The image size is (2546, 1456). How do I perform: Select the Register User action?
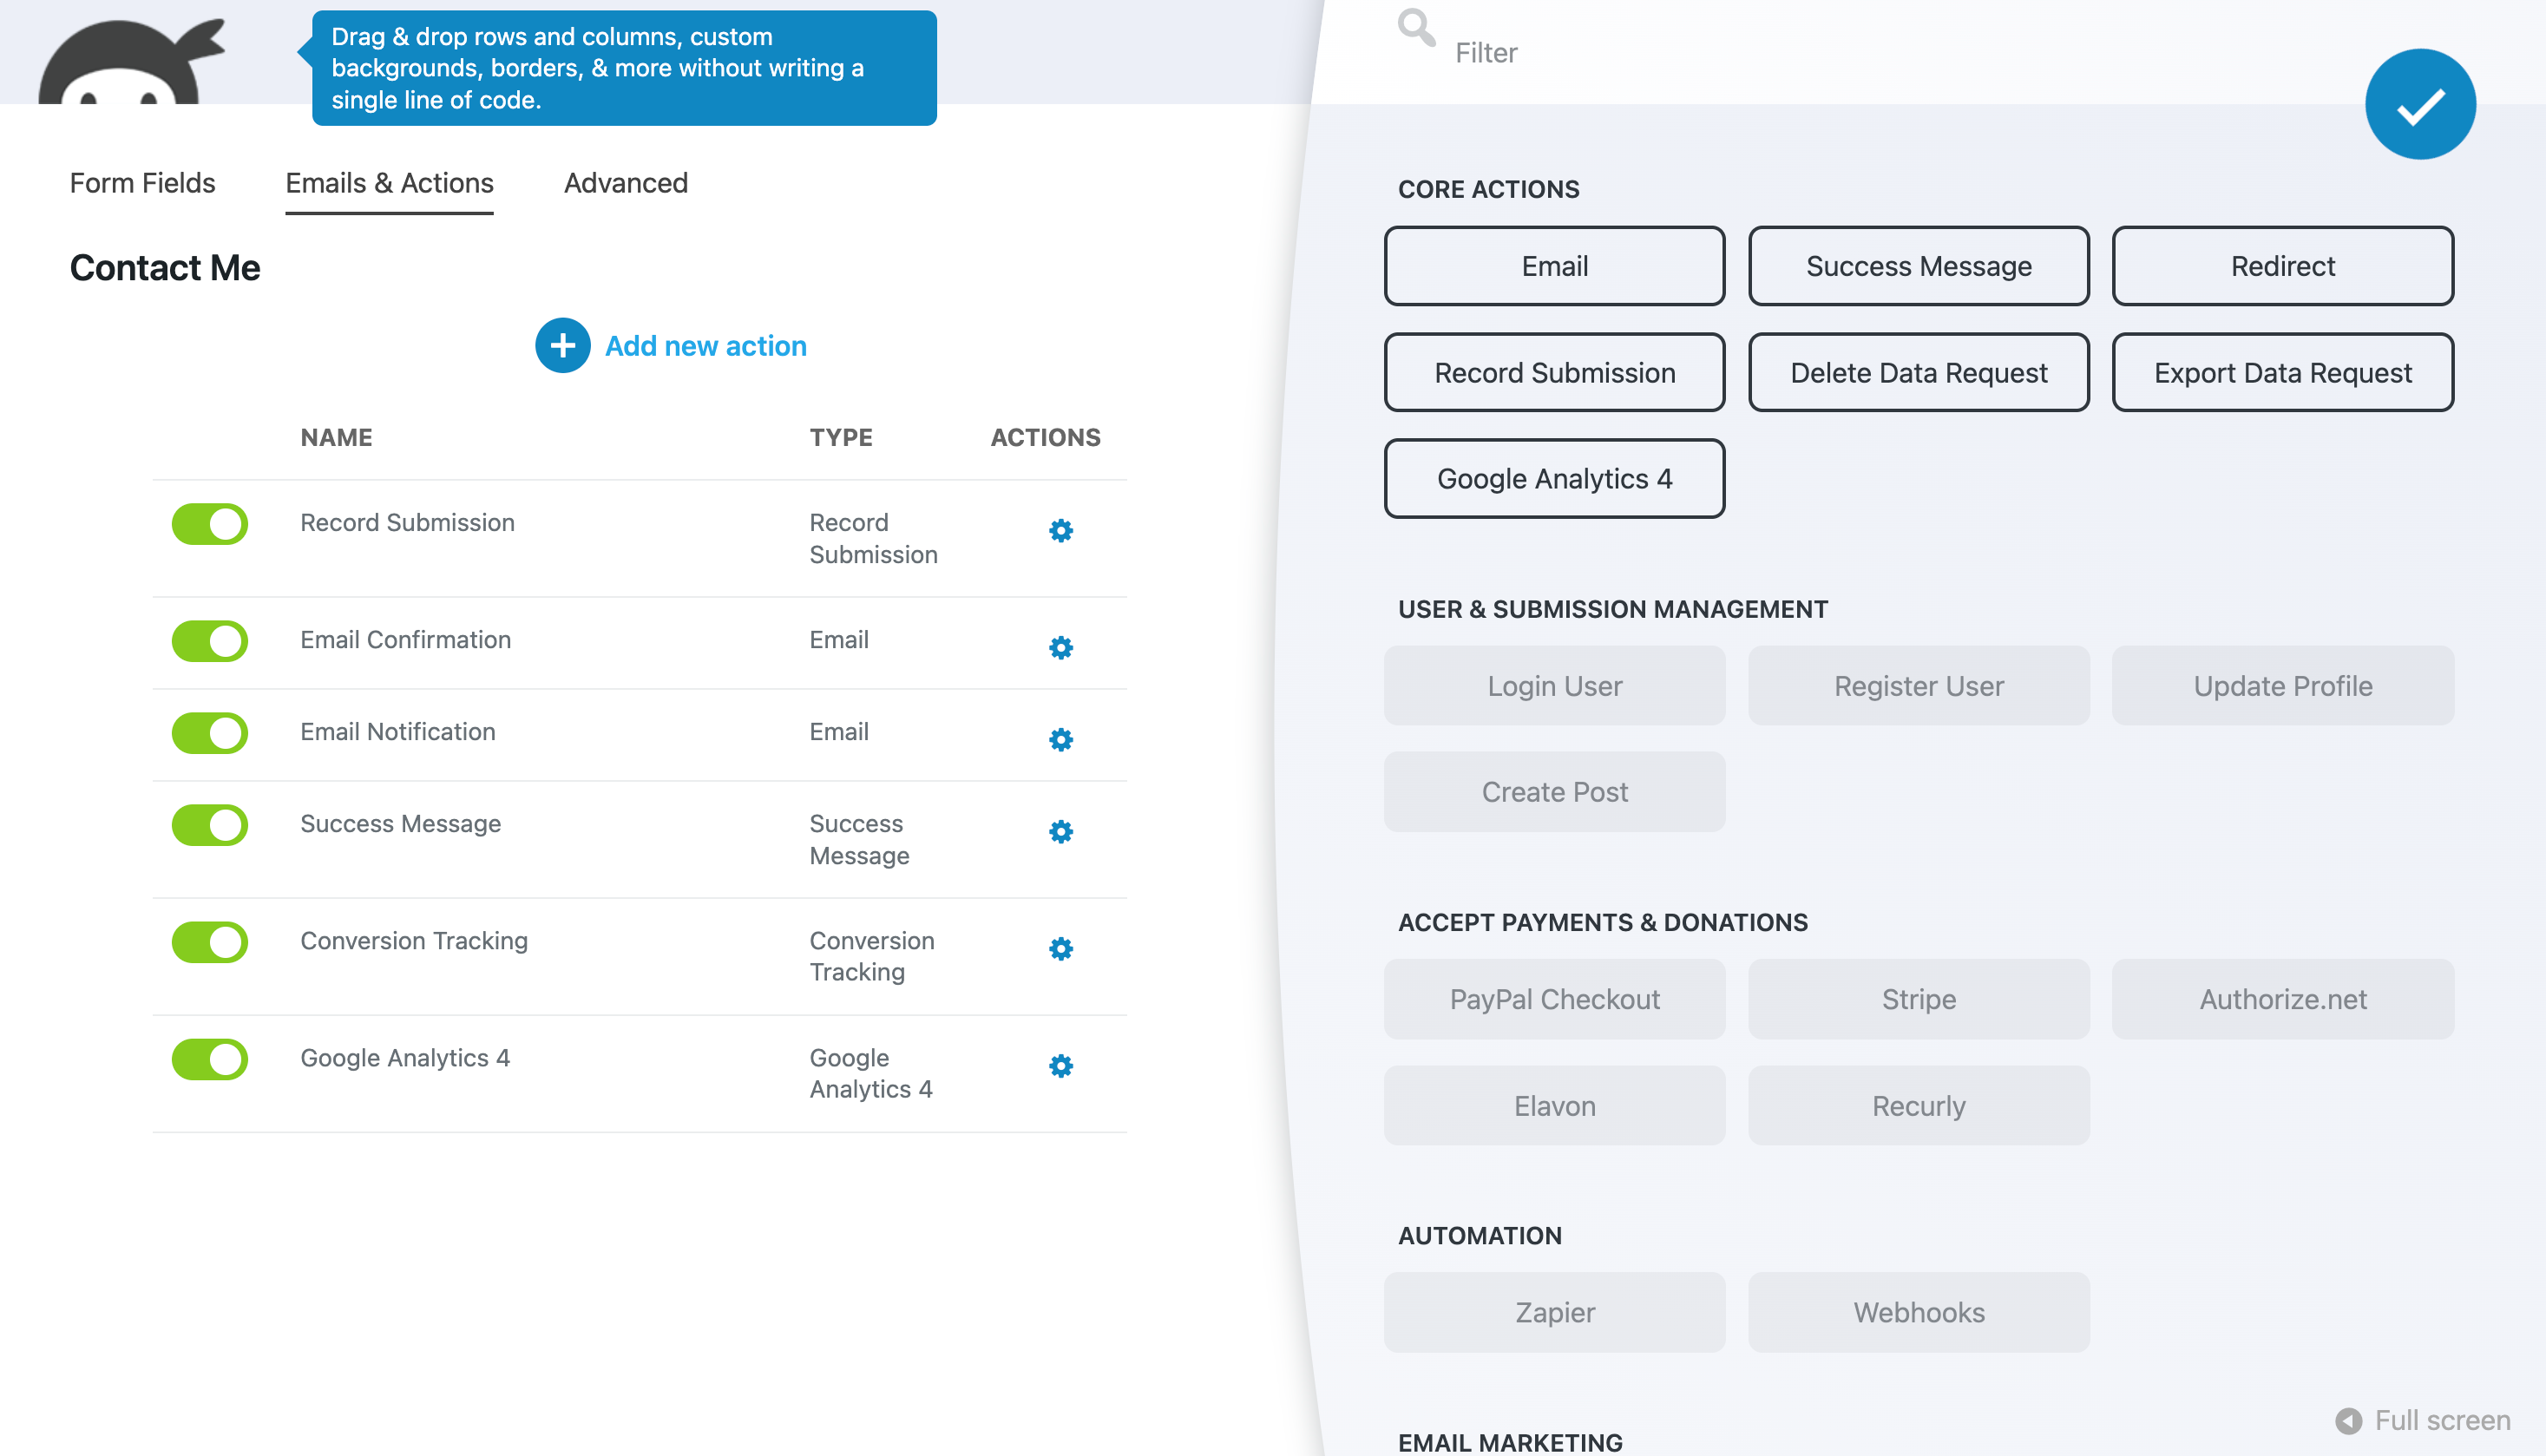coord(1918,686)
